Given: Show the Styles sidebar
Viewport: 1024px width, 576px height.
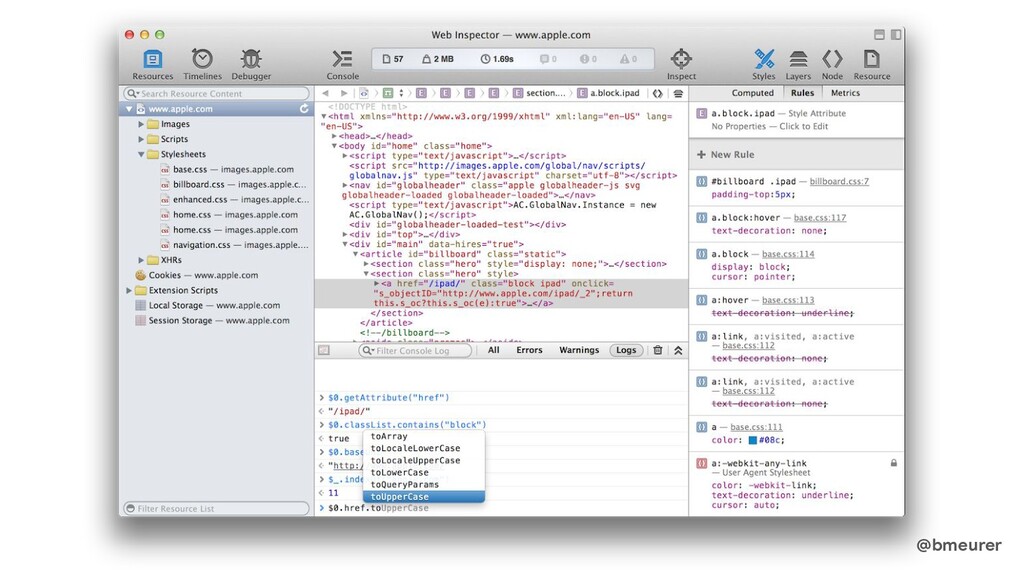Looking at the screenshot, I should [x=763, y=65].
